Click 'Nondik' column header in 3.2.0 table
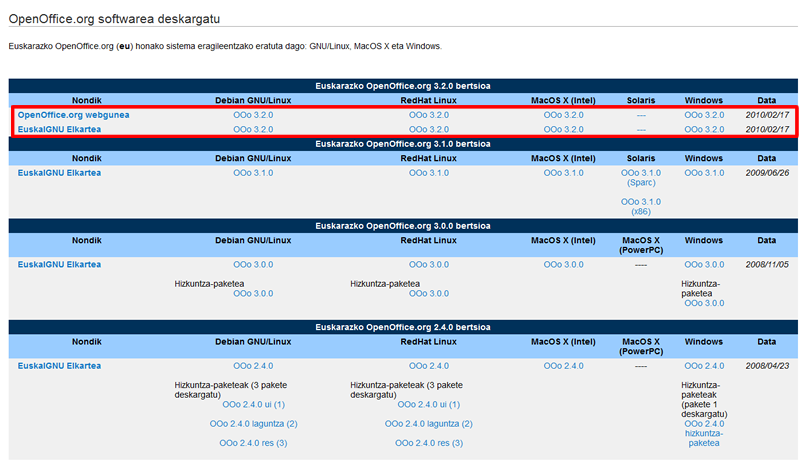This screenshot has height=466, width=800. click(x=87, y=100)
